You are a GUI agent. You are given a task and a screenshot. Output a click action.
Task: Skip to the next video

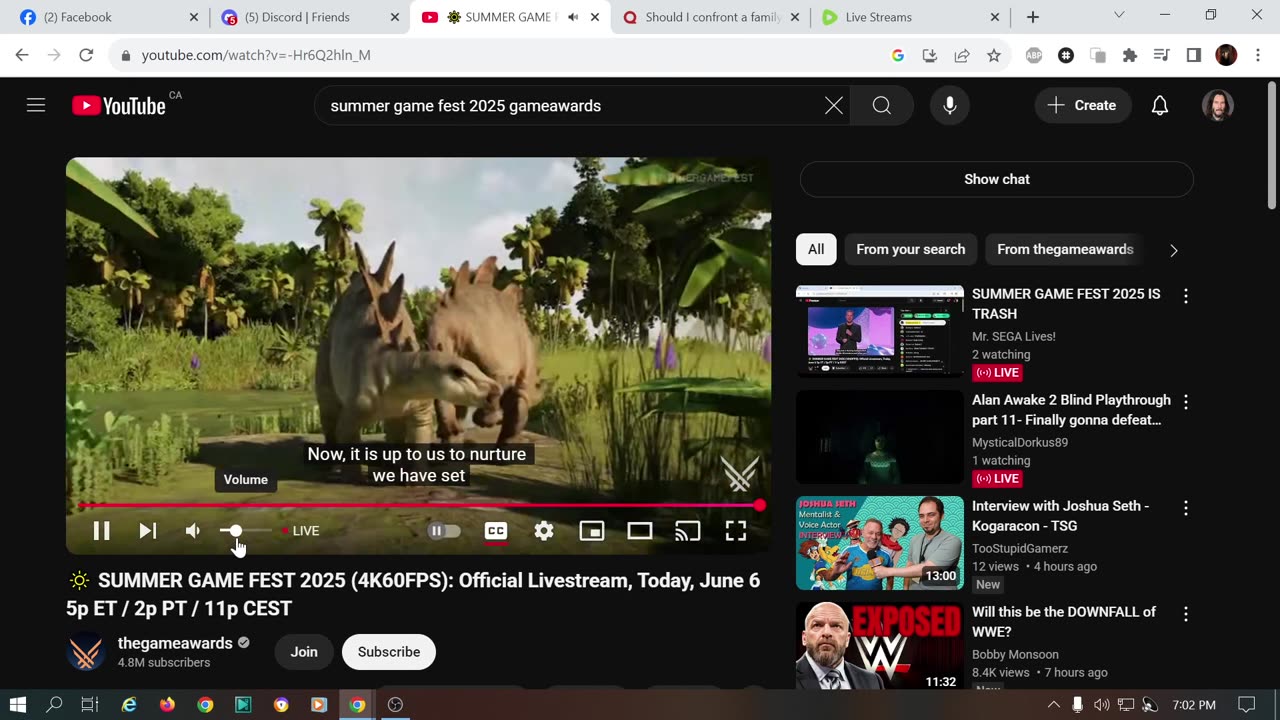click(148, 531)
